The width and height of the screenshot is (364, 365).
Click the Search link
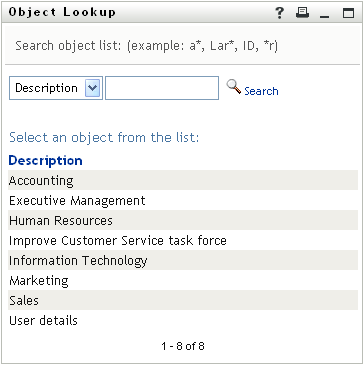tap(261, 91)
